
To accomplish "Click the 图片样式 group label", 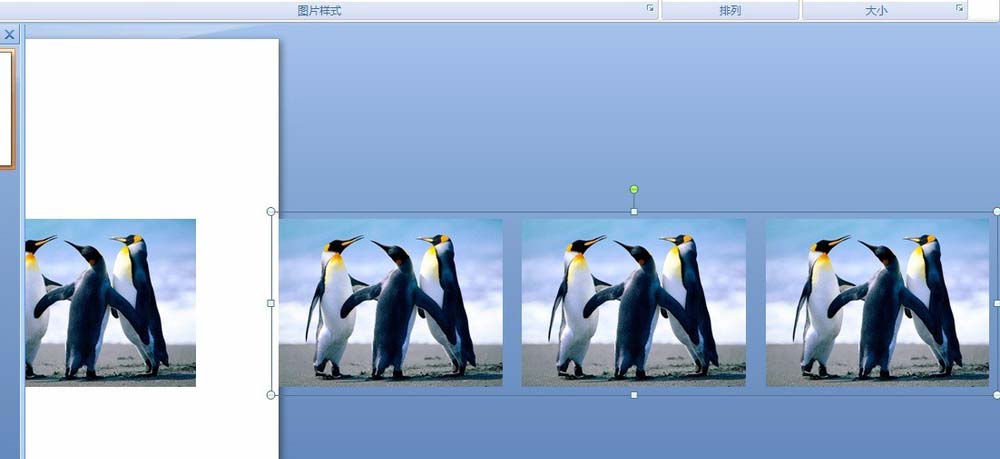I will 320,11.
